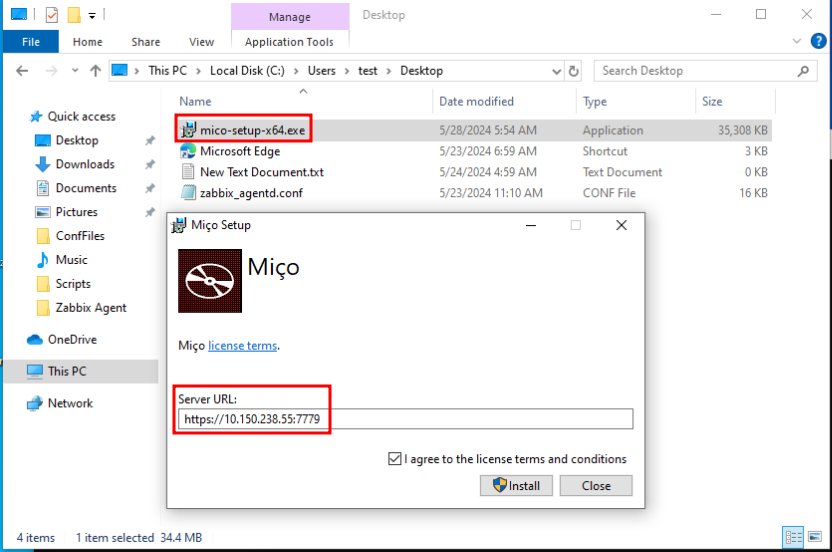Click the Miço Setup title bar icon

coord(179,225)
